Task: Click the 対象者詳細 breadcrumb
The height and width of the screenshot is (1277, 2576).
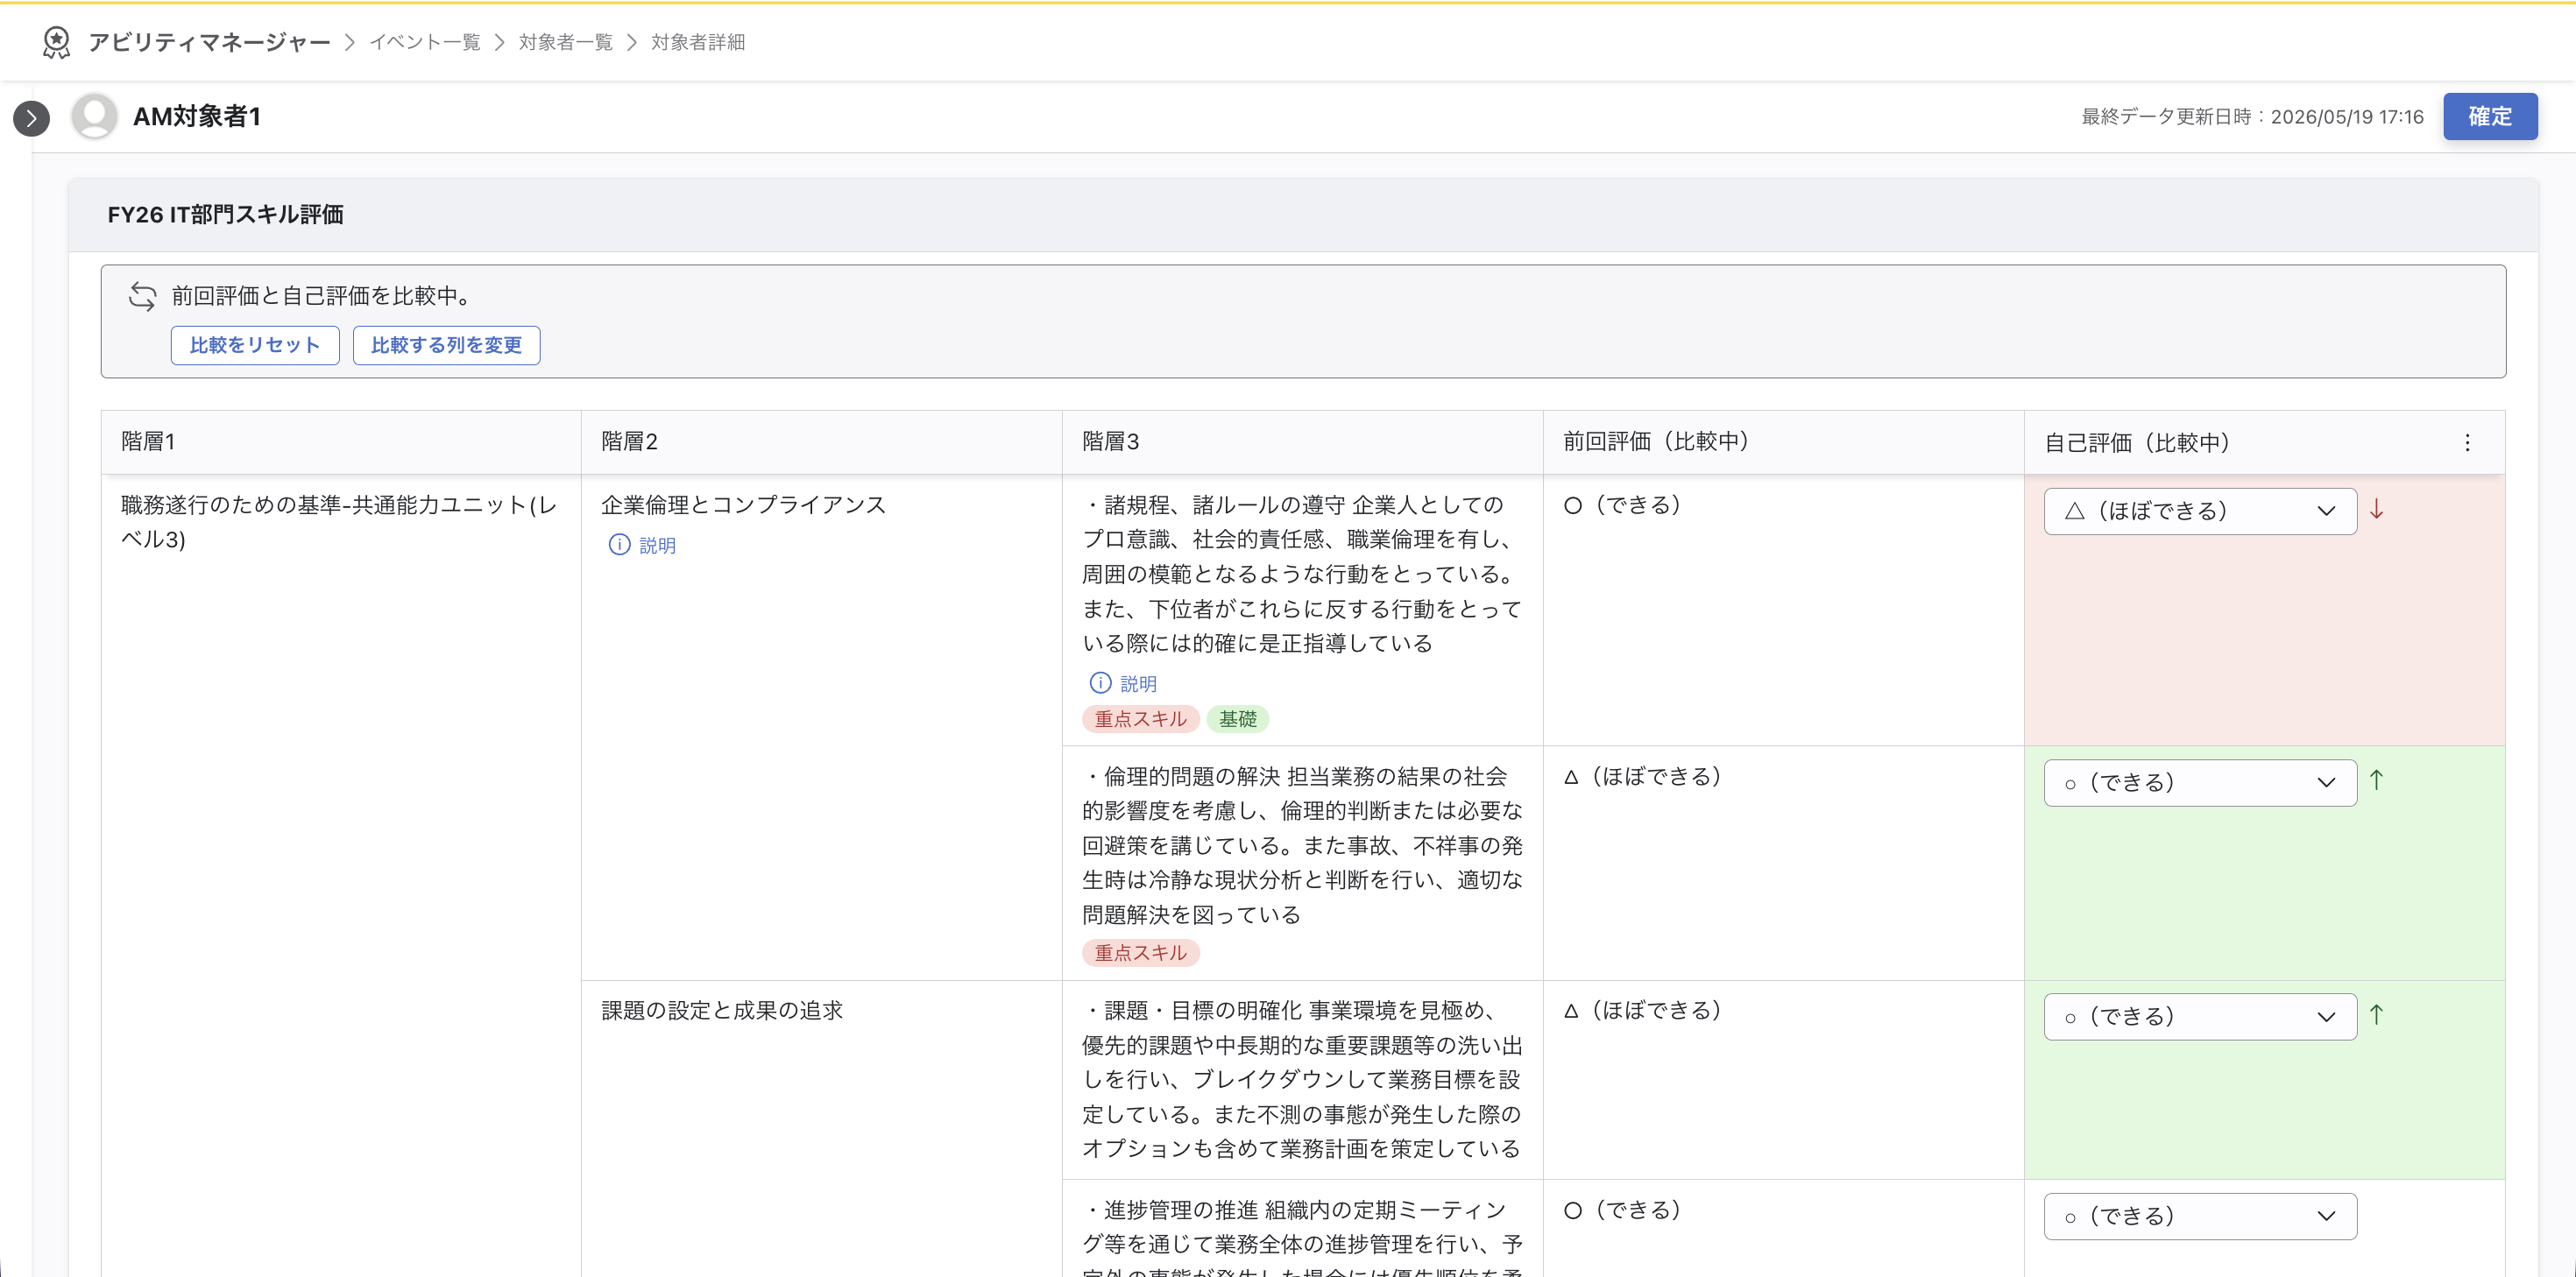Action: click(698, 42)
